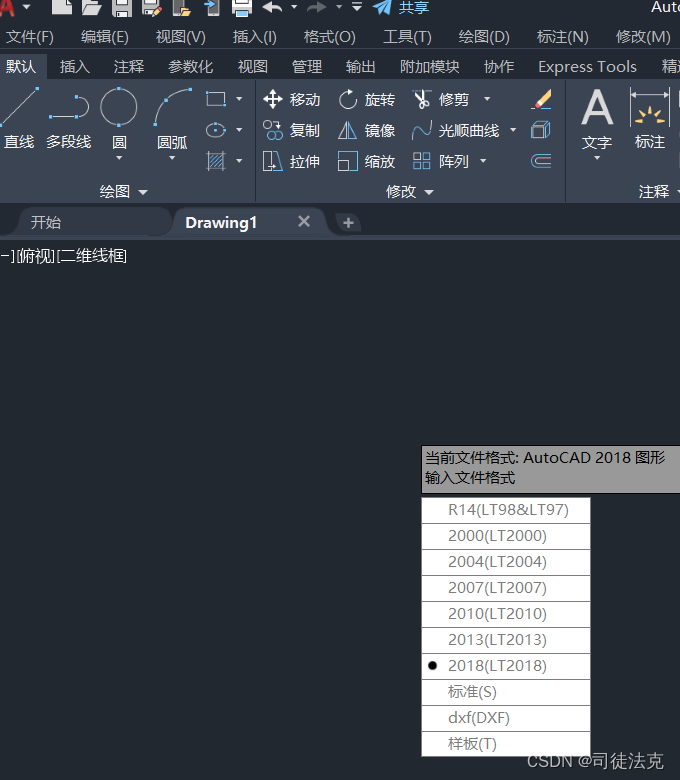Screen dimensions: 680x780
Task: Open the Redo history dropdown arrow
Action: (339, 7)
